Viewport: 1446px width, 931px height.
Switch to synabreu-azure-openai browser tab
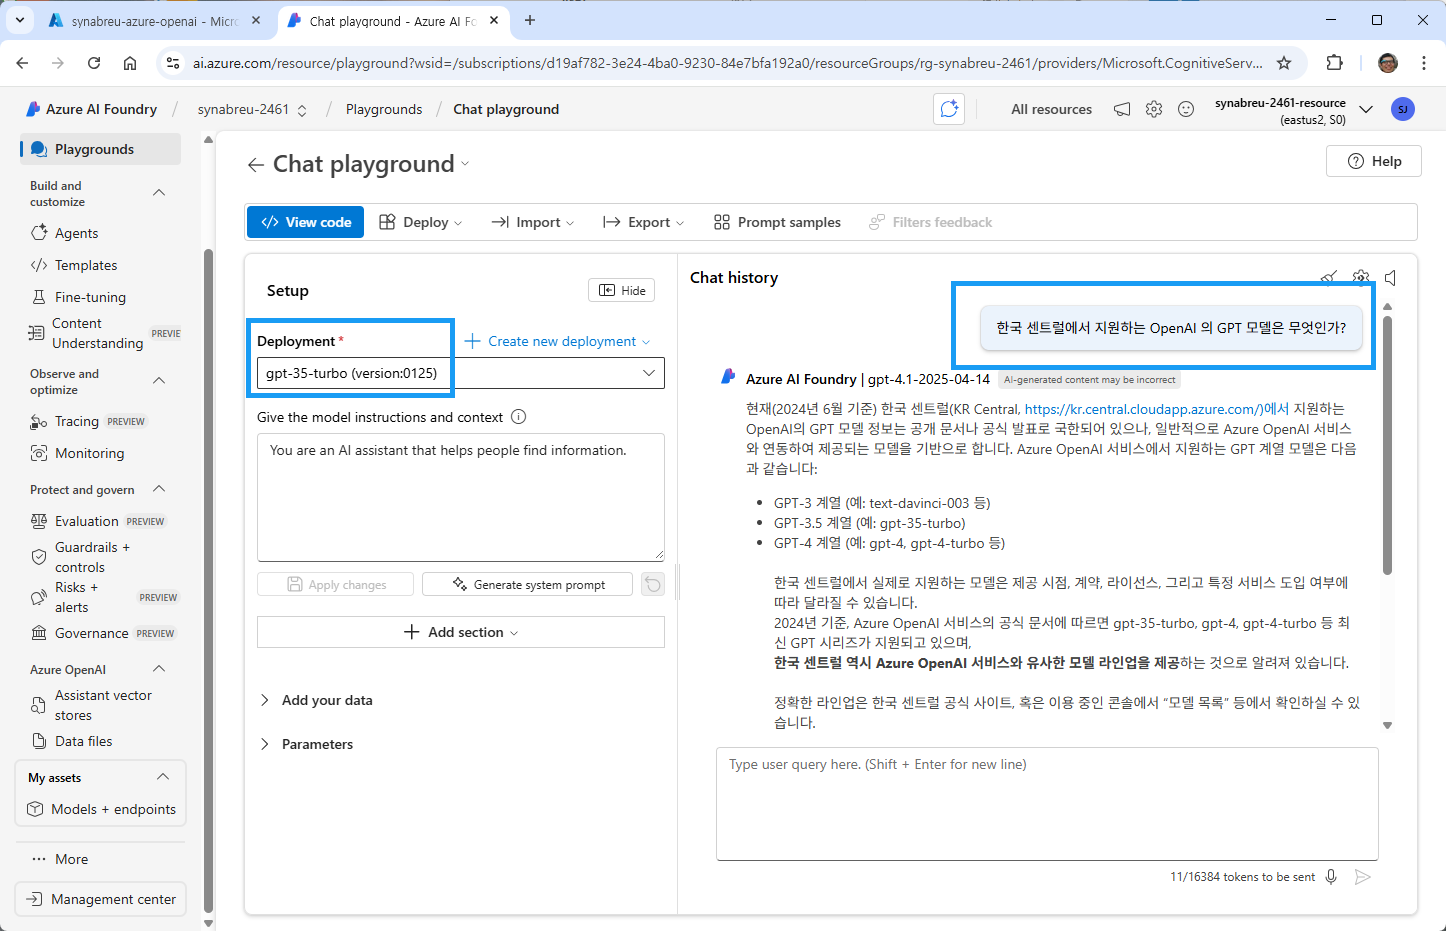[155, 21]
